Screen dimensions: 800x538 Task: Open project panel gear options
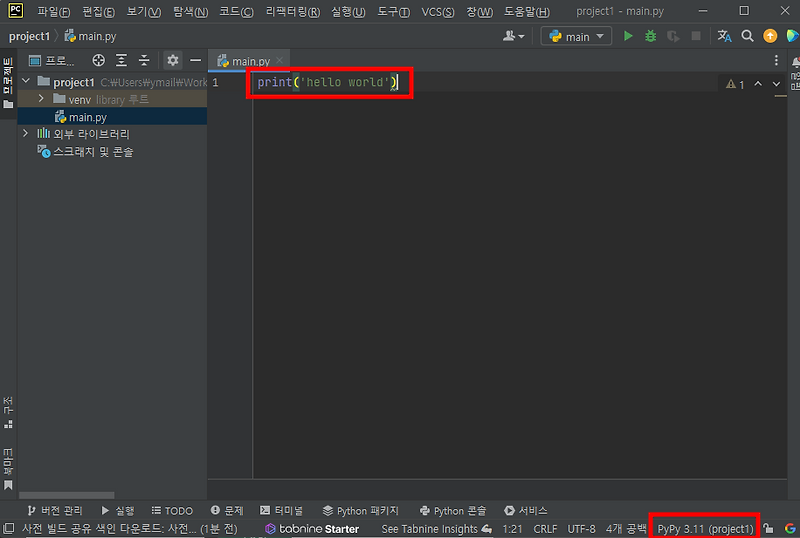173,60
